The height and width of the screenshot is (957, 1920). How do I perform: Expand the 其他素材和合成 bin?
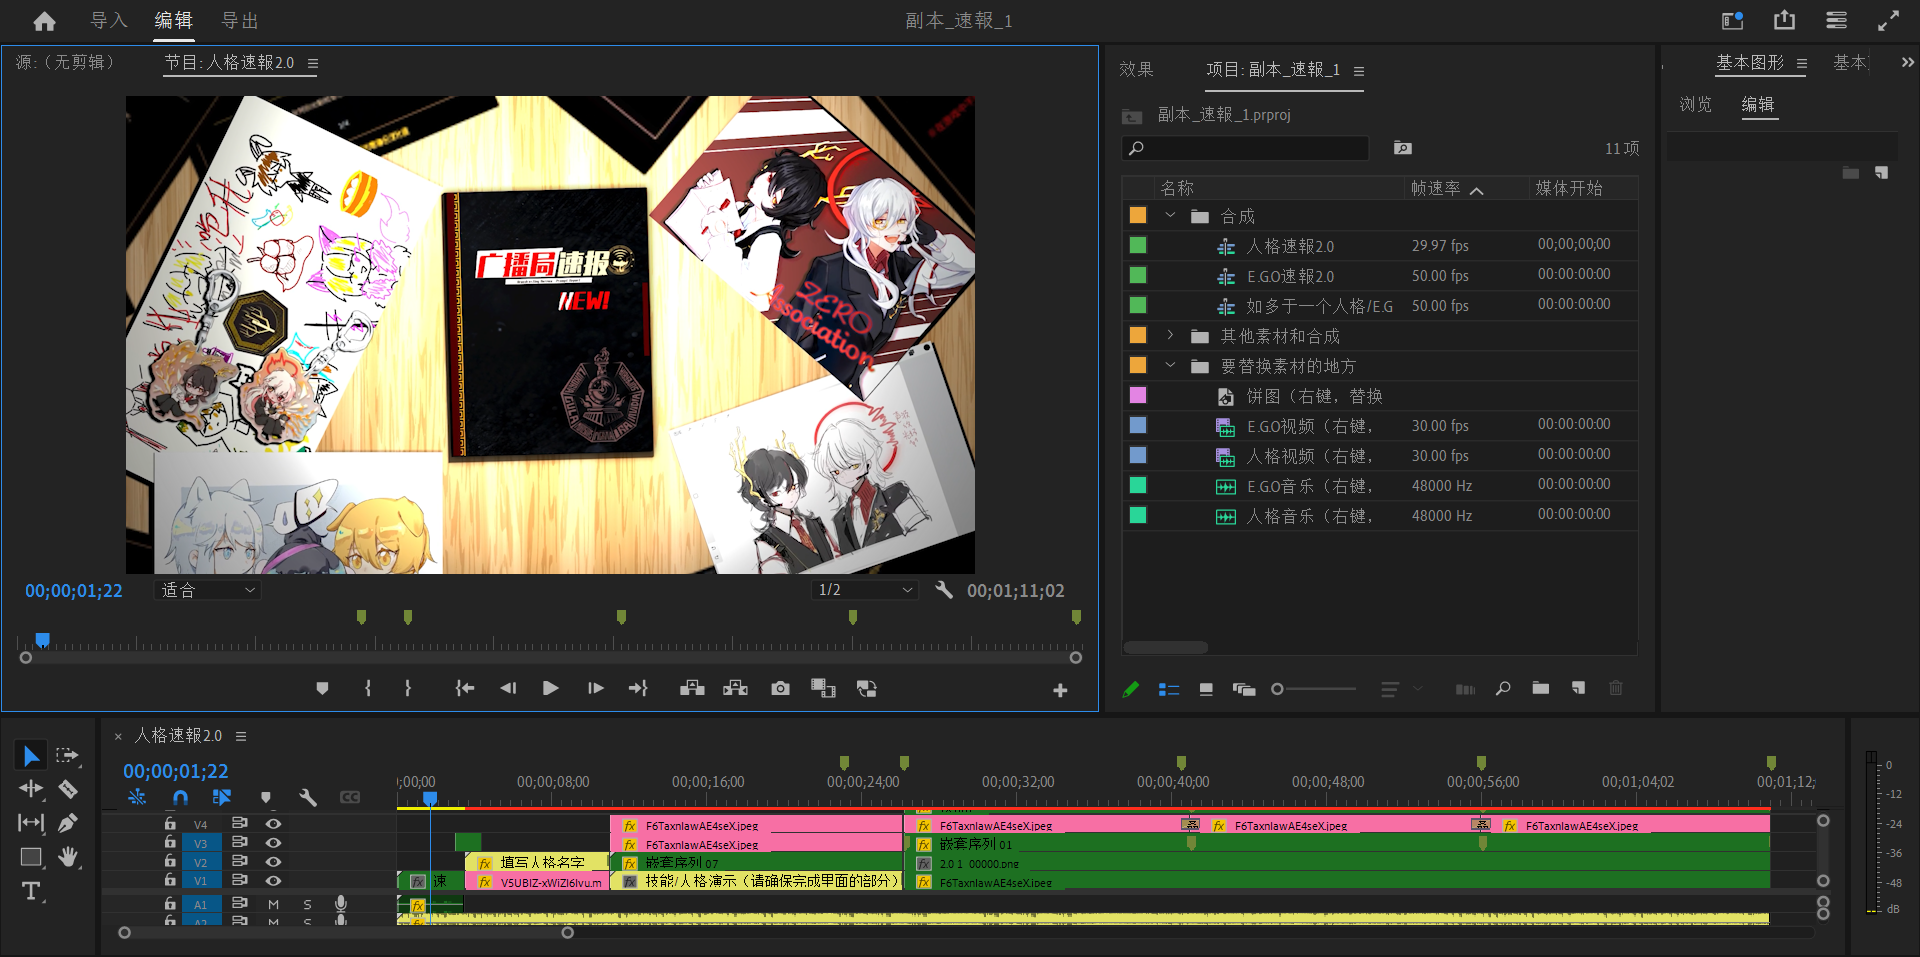click(x=1170, y=336)
